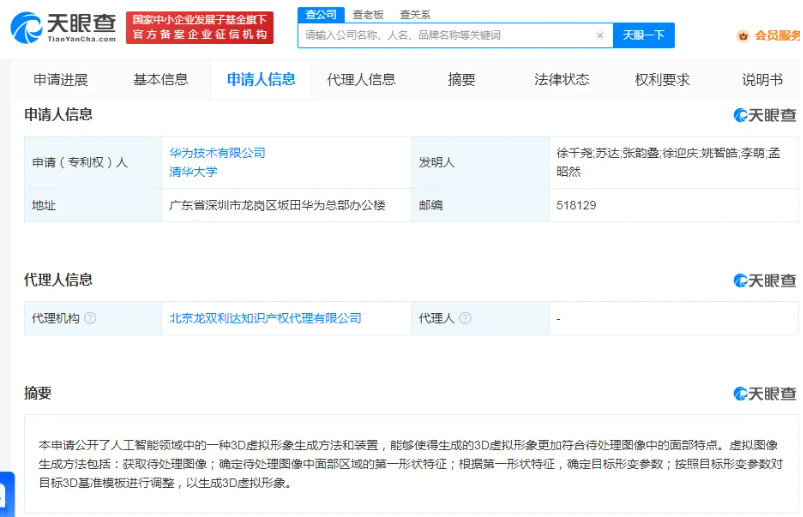Select the 查关系 search tab
The height and width of the screenshot is (517, 803).
(x=415, y=15)
